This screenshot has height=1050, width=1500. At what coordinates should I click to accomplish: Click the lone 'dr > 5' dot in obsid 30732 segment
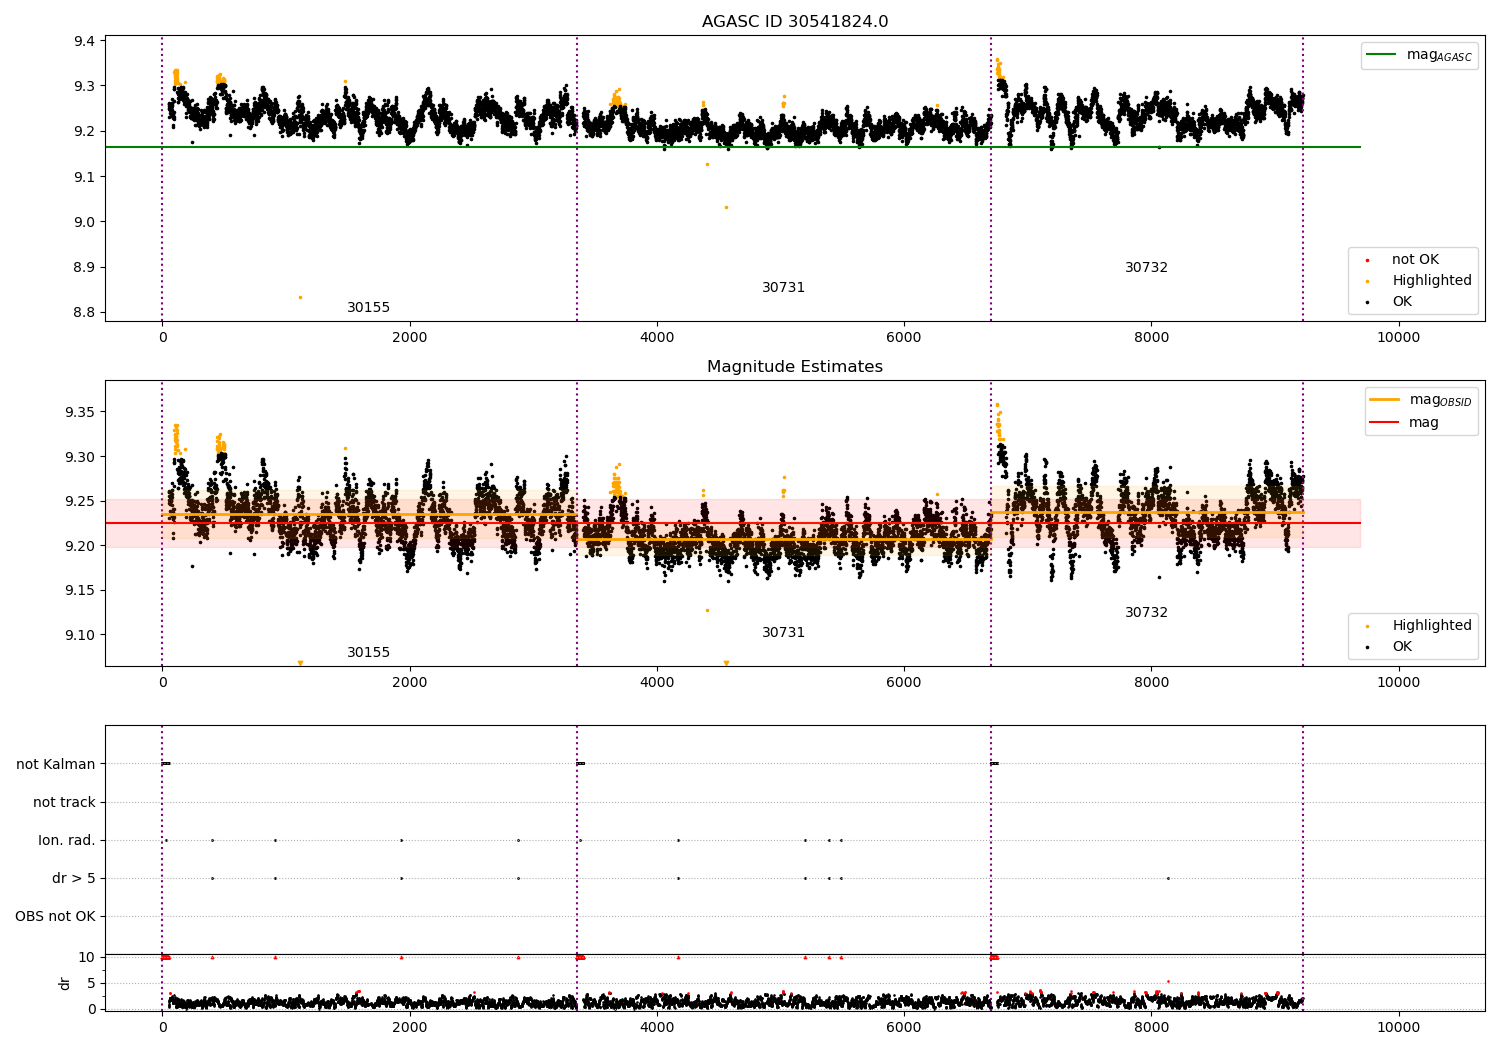1168,879
